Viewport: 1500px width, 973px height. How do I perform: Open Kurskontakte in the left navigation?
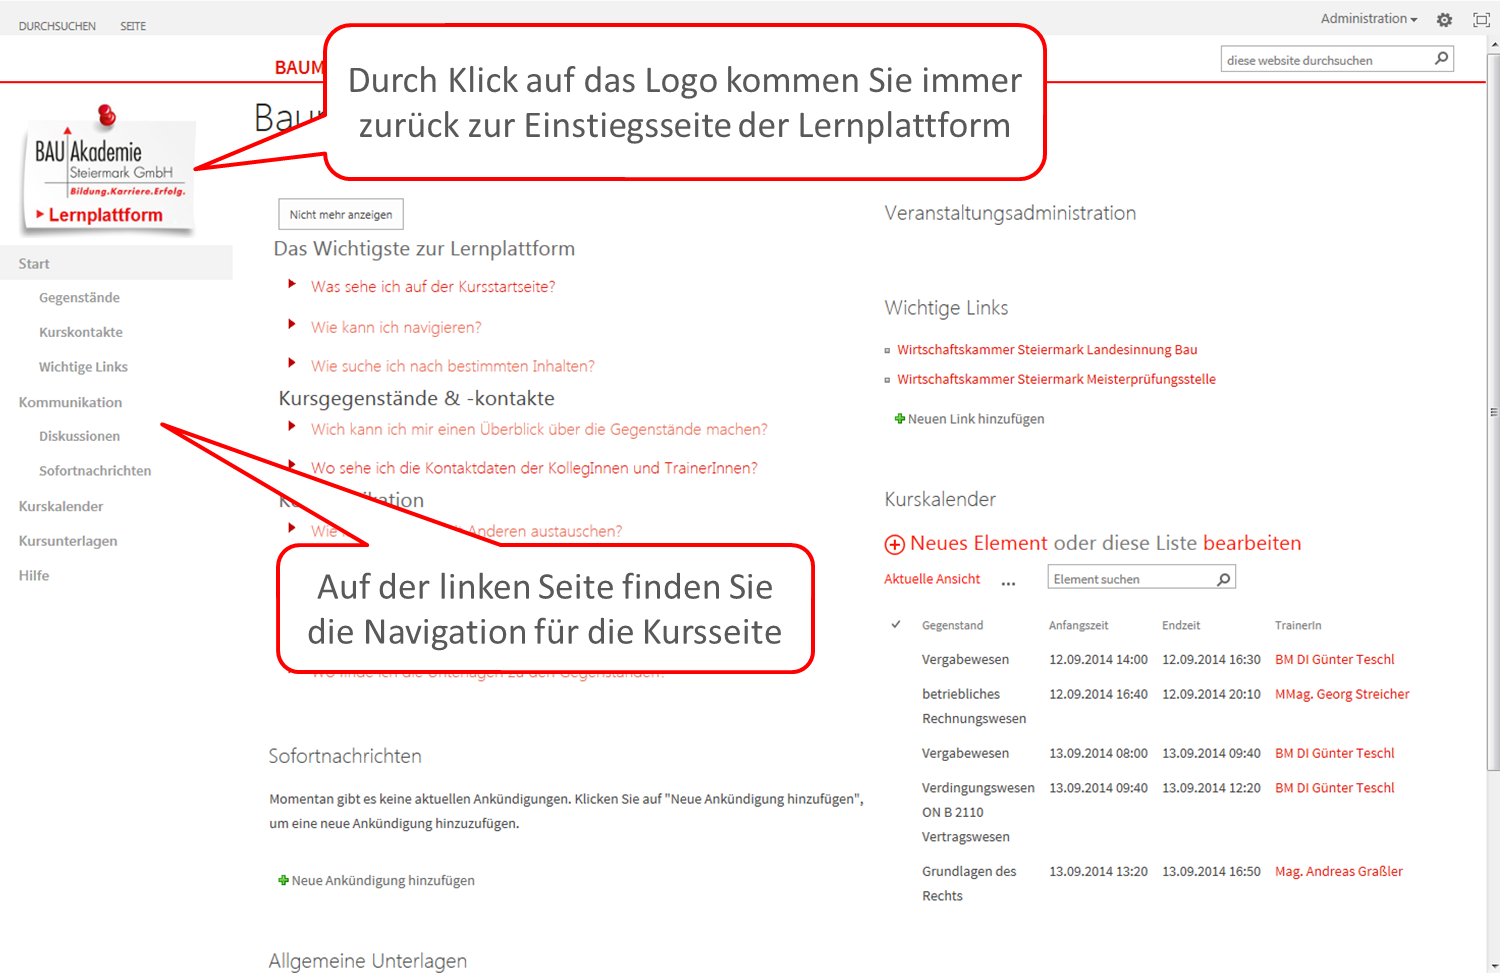pos(81,332)
